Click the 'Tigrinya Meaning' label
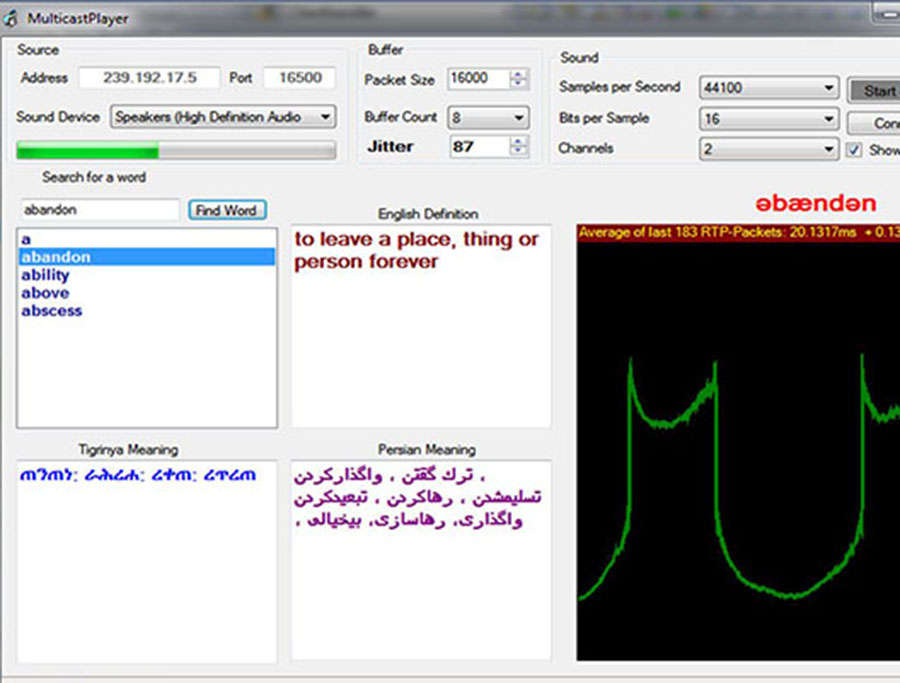Viewport: 900px width, 683px height. pos(128,449)
